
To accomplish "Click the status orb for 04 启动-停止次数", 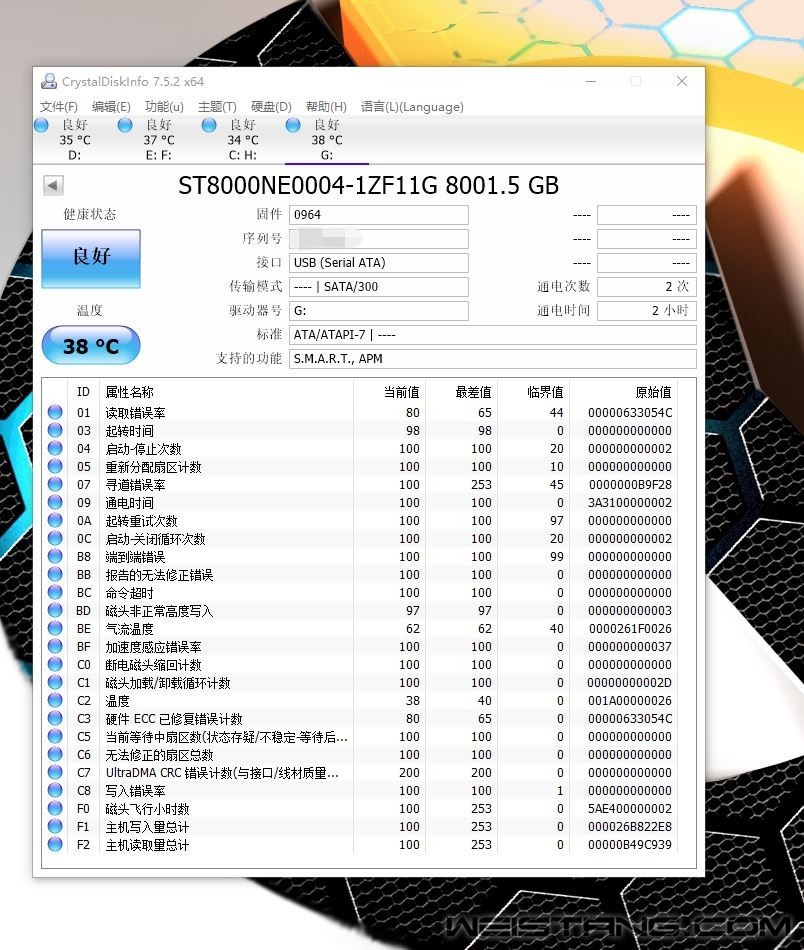I will (x=55, y=448).
